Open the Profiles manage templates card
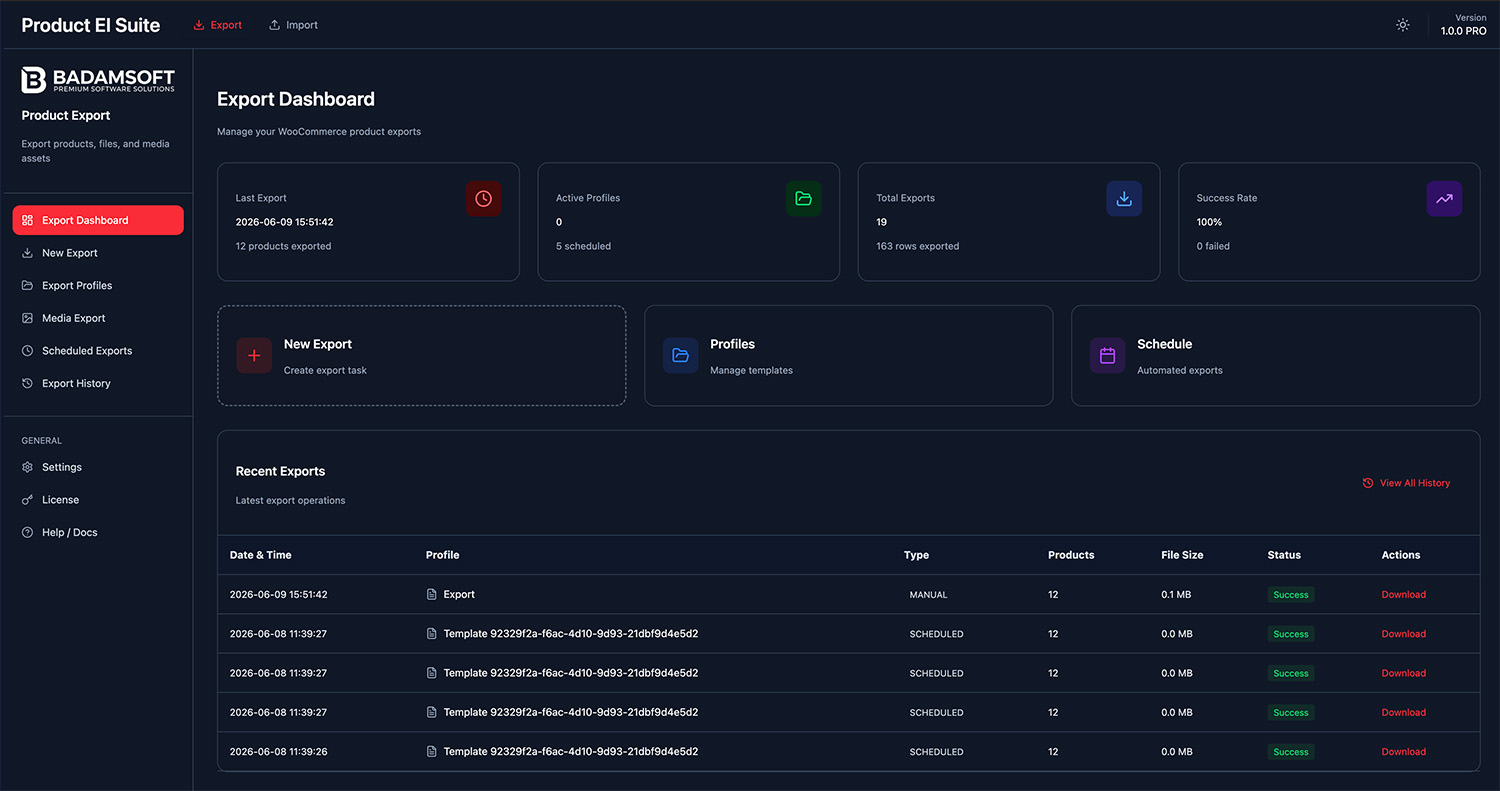Viewport: 1500px width, 791px height. pos(848,356)
